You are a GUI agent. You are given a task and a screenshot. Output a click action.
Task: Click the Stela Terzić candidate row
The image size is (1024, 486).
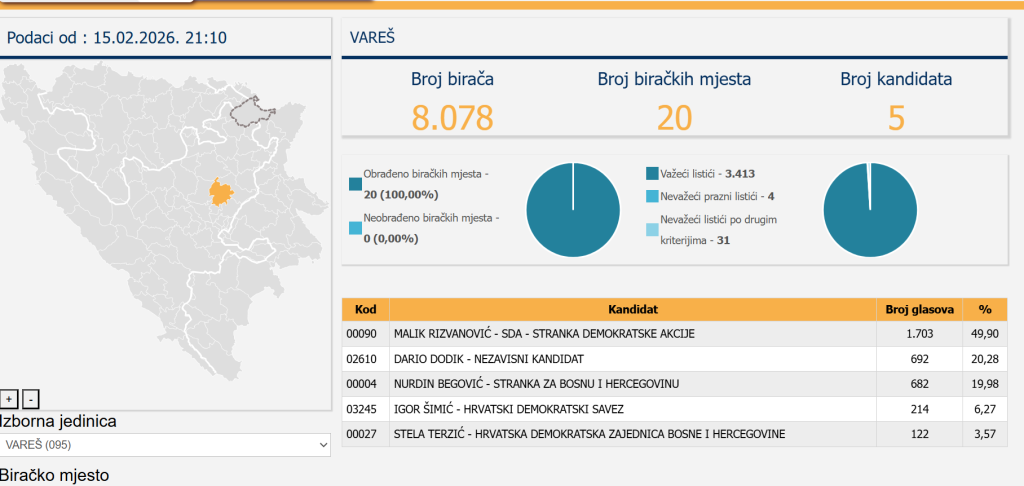point(632,434)
